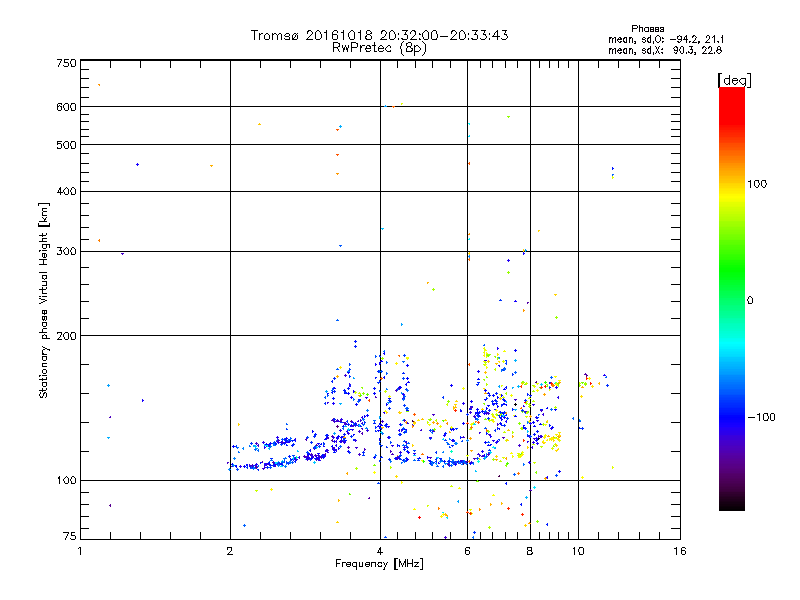
Task: Click the y-axis tick label '100'
Action: point(66,481)
